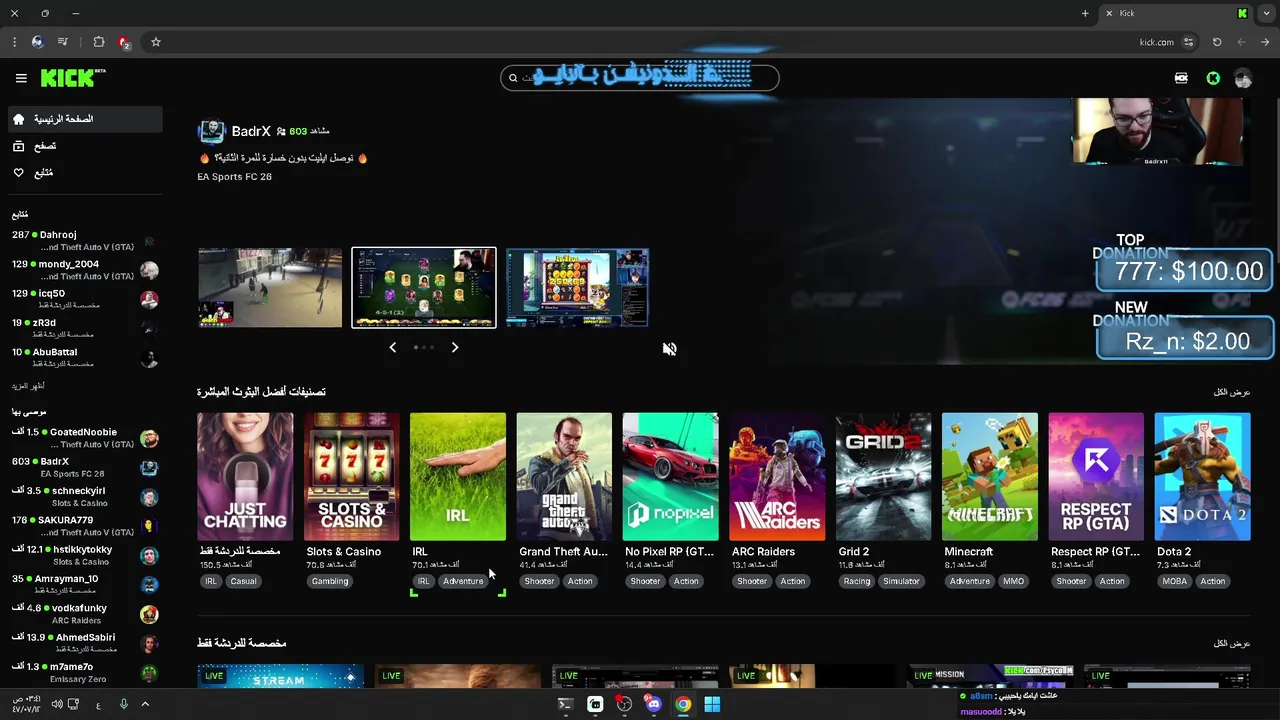
Task: Open the user profile avatar menu
Action: pos(1243,78)
